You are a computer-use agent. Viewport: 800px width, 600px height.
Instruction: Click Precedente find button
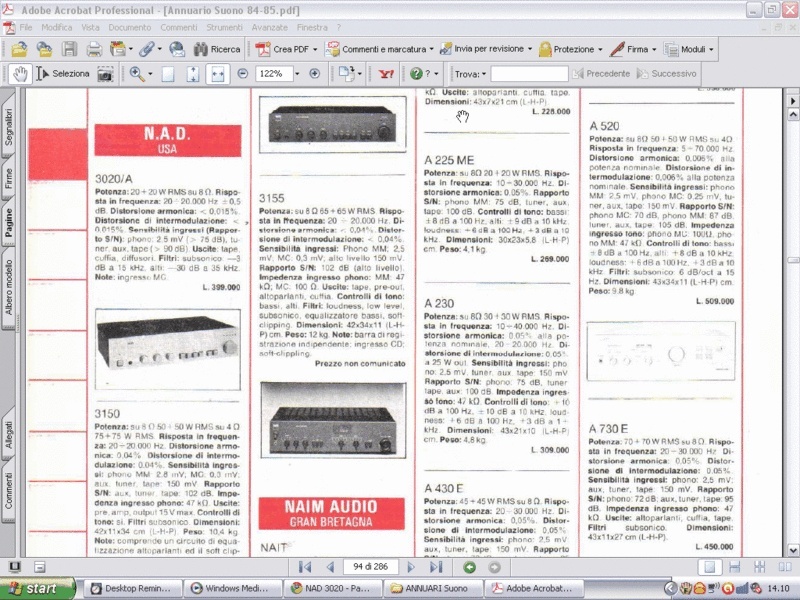pos(601,74)
